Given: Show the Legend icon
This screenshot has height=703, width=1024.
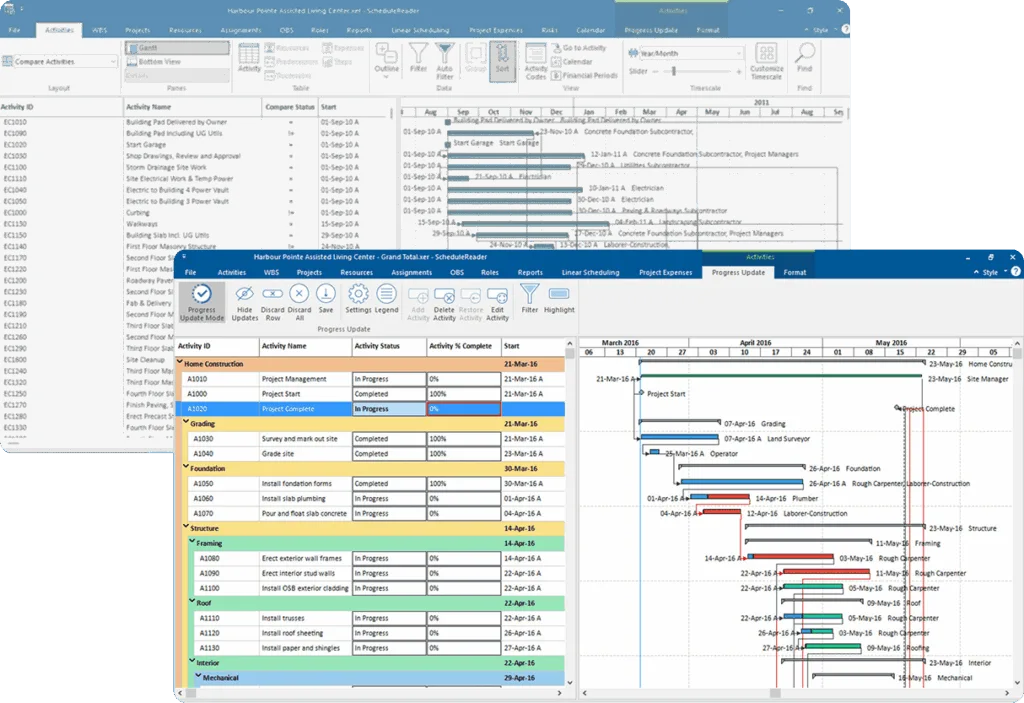Looking at the screenshot, I should point(386,299).
